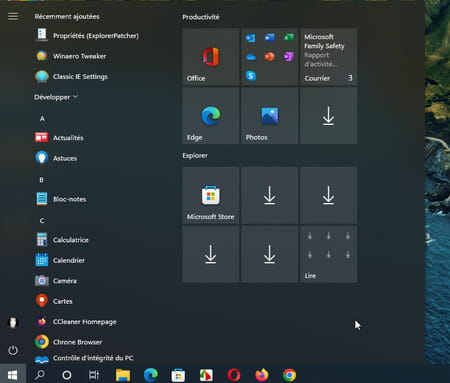Viewport: 450px width, 383px height.
Task: Click the power button in Start sidebar
Action: click(x=13, y=350)
